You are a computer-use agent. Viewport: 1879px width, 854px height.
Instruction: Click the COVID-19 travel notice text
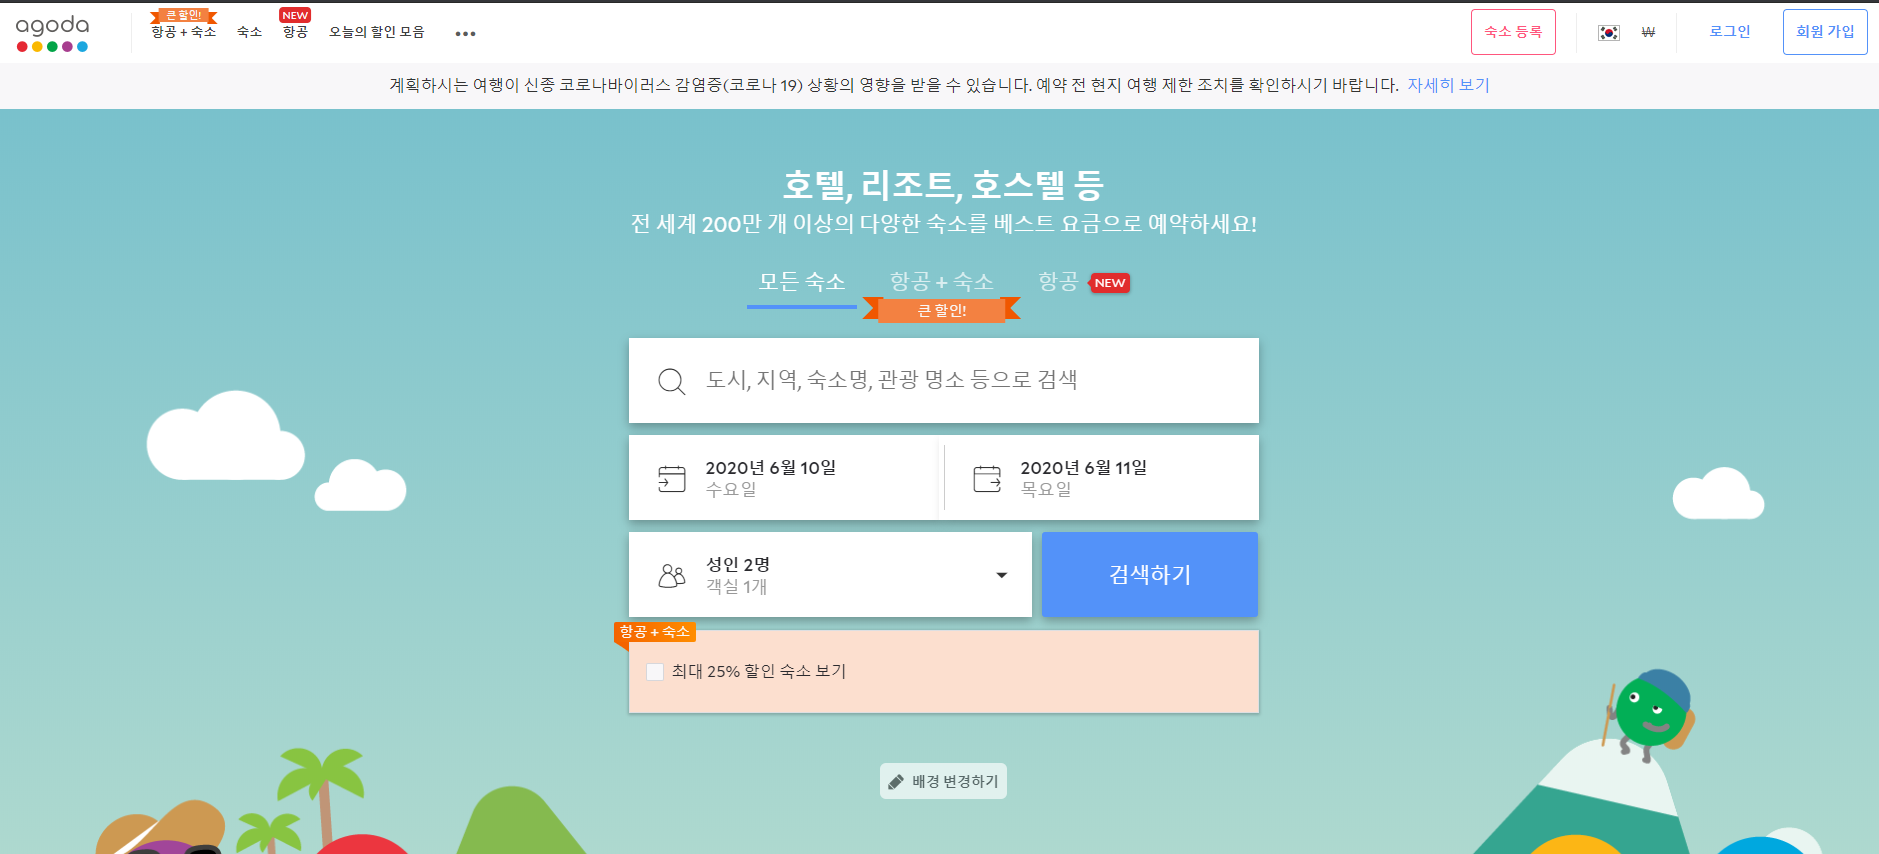tap(894, 85)
